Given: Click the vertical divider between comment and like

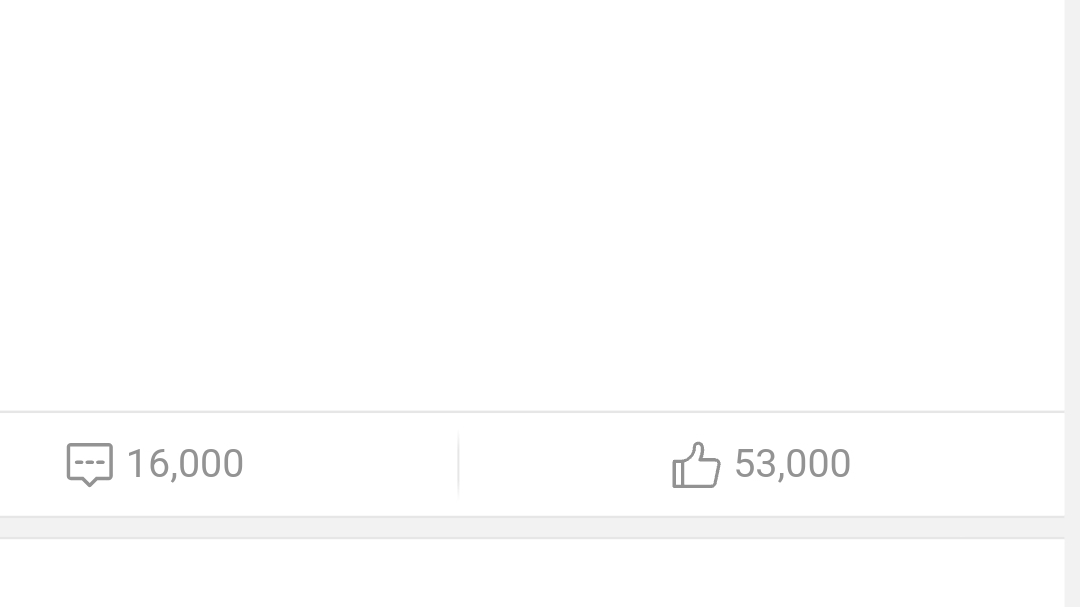Looking at the screenshot, I should coord(458,465).
